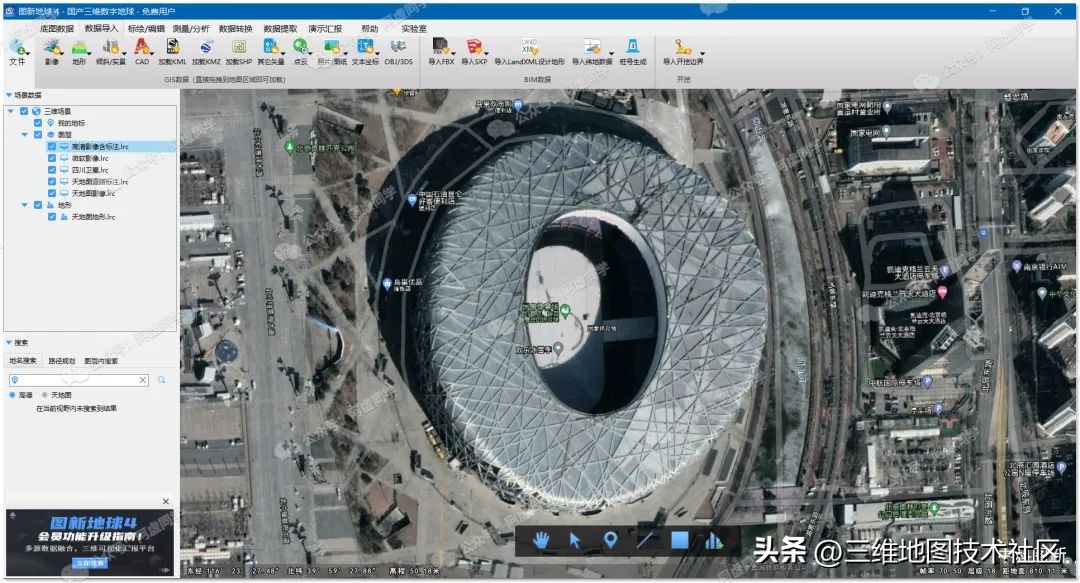Image resolution: width=1080 pixels, height=583 pixels.
Task: Open the 数据提取 ribbon tab
Action: [x=281, y=28]
